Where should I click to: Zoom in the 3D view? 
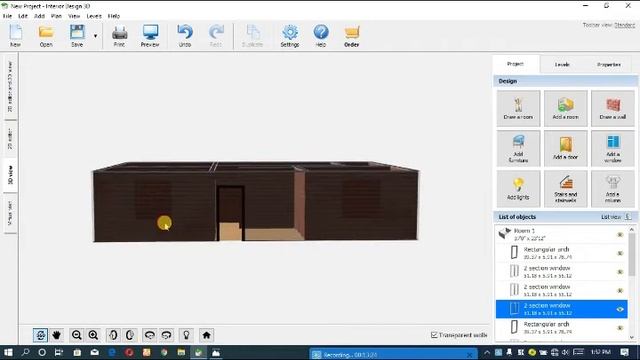(93, 335)
